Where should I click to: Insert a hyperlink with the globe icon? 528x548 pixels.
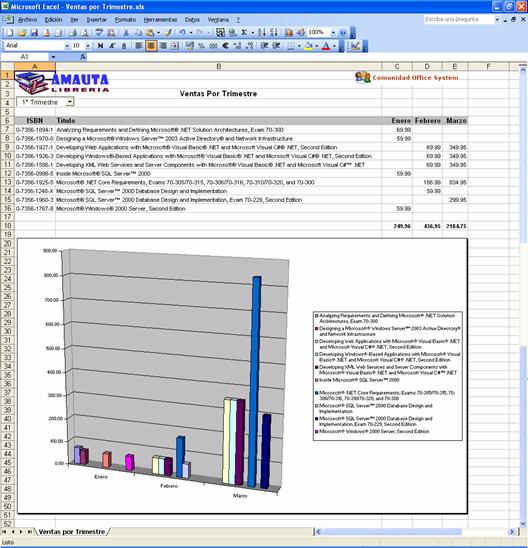[x=232, y=33]
